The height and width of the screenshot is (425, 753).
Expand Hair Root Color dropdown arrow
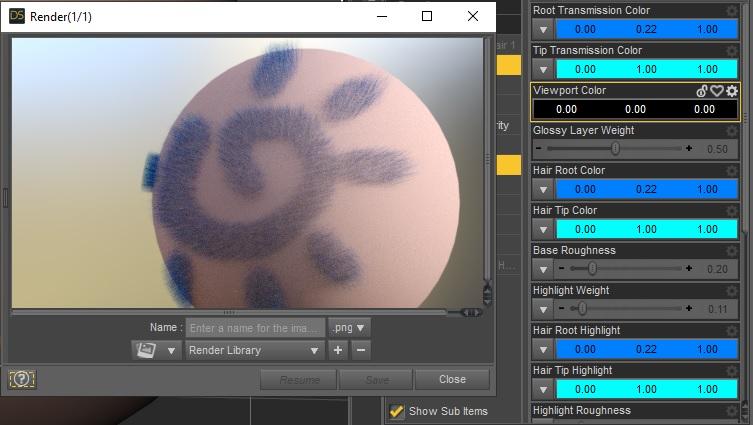coord(543,190)
